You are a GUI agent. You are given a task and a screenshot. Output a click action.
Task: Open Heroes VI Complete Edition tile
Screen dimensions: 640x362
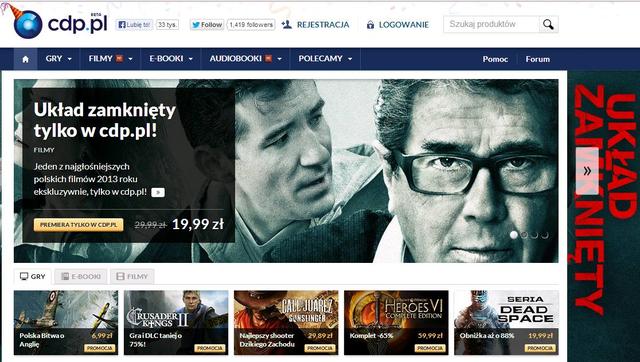[396, 322]
